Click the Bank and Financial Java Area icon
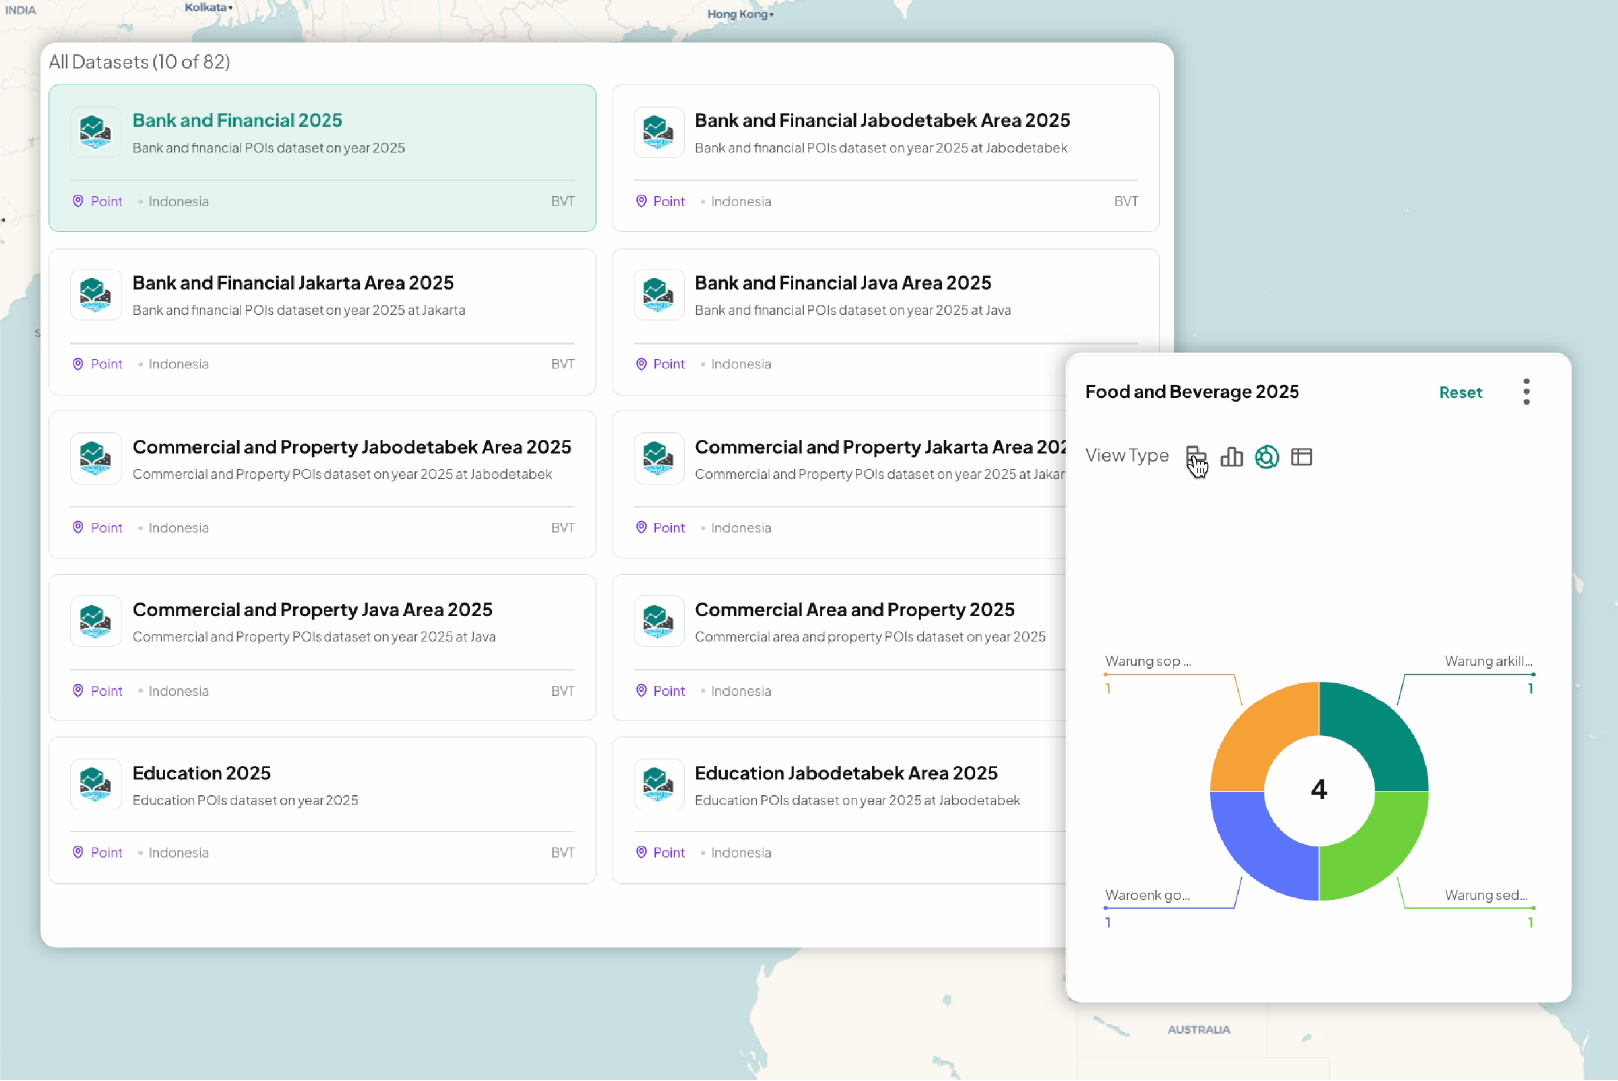 659,295
